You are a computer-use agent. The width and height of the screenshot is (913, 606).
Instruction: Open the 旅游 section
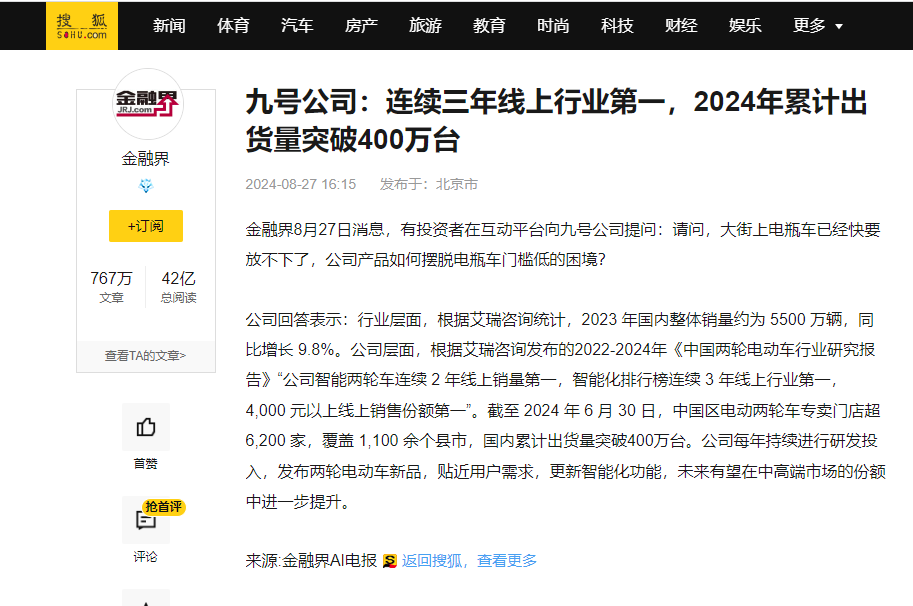(x=425, y=26)
